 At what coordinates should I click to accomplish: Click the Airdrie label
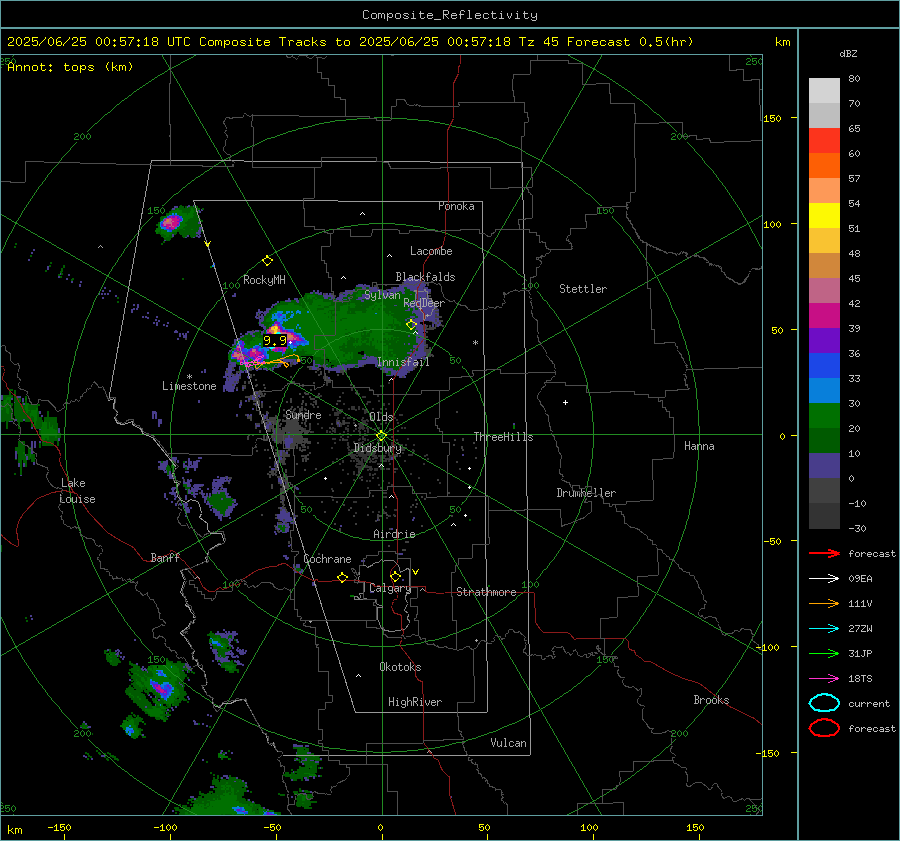pos(394,534)
